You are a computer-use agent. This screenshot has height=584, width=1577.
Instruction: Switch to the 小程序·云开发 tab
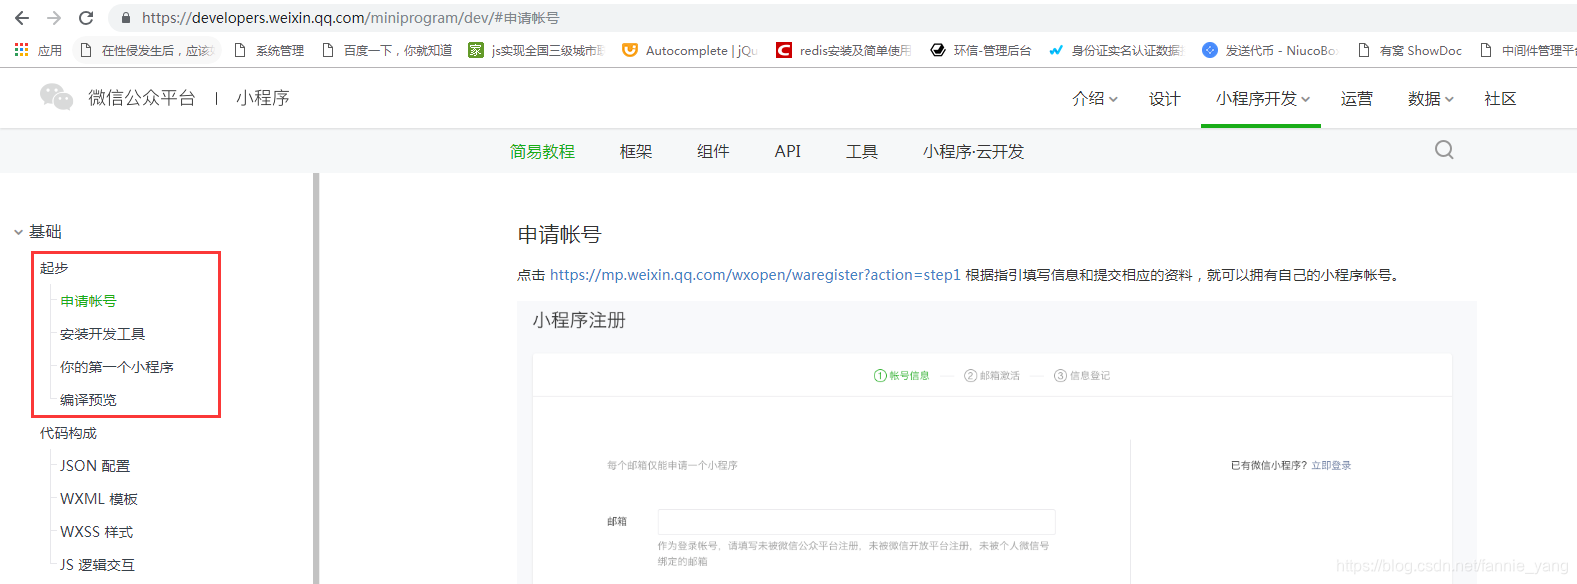[x=973, y=151]
